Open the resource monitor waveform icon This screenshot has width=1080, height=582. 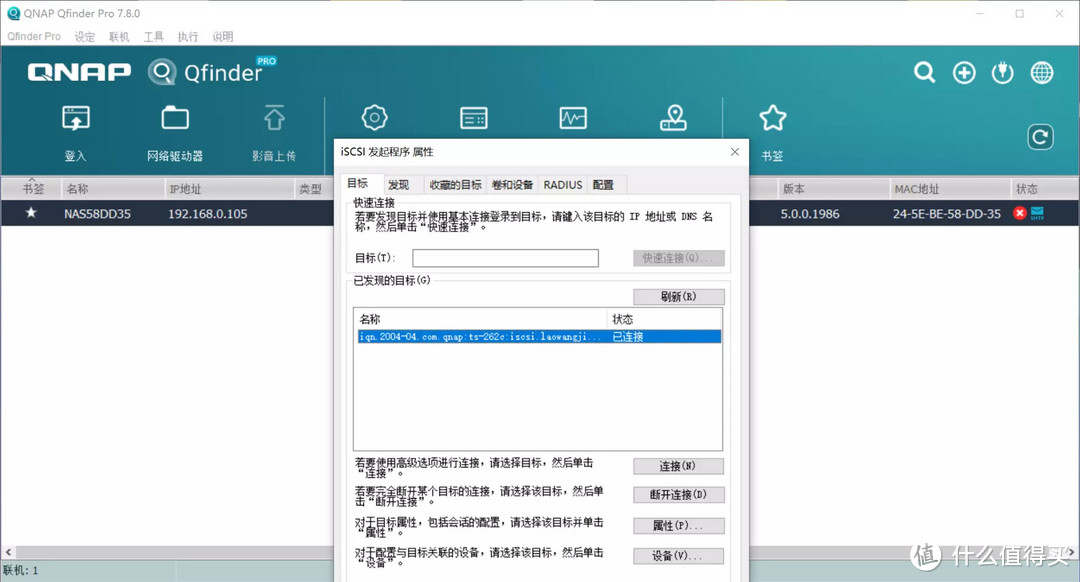573,118
